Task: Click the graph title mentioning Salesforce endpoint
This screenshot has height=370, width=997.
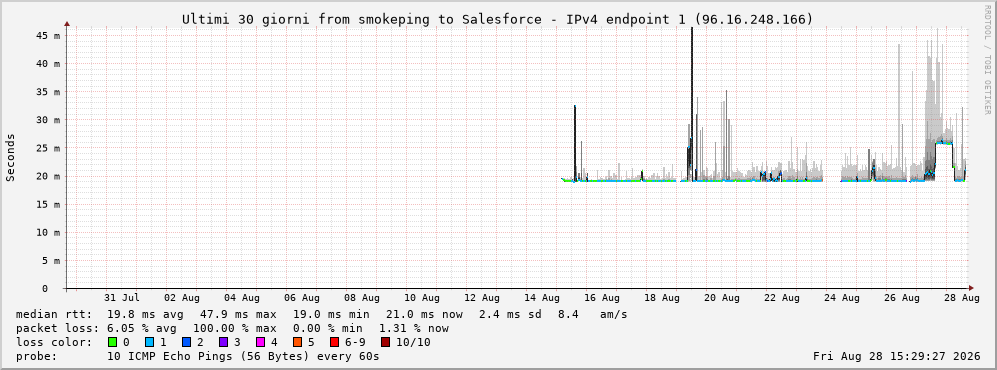Action: tap(497, 20)
